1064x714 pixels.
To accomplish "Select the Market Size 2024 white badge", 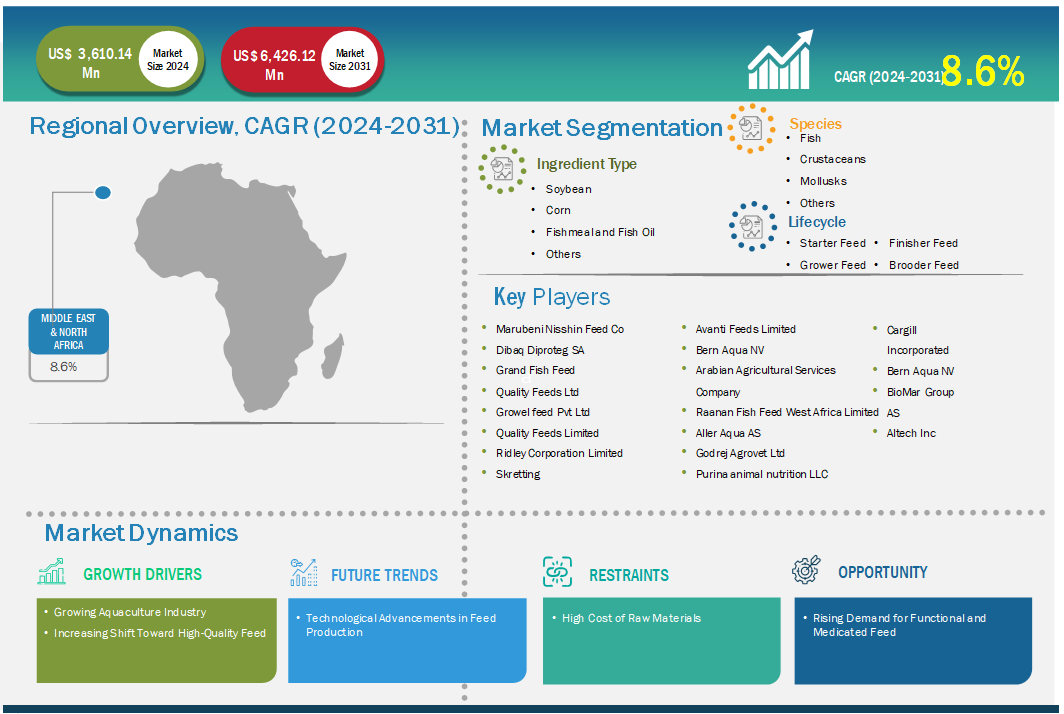I will (168, 60).
